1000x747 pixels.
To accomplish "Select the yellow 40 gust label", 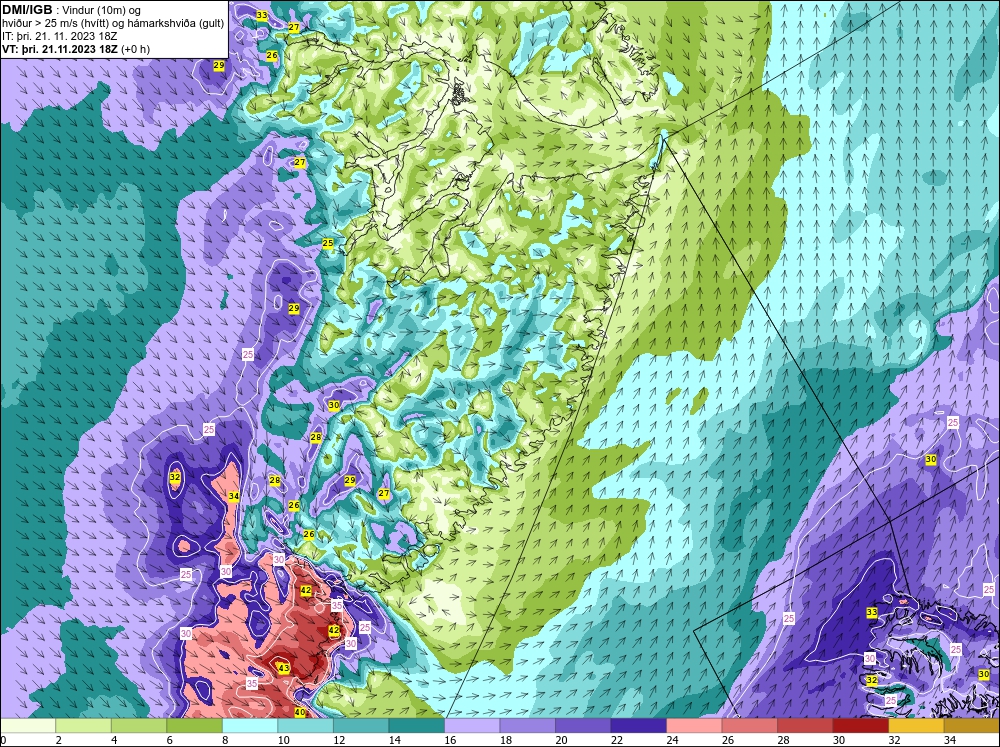I will [x=300, y=713].
